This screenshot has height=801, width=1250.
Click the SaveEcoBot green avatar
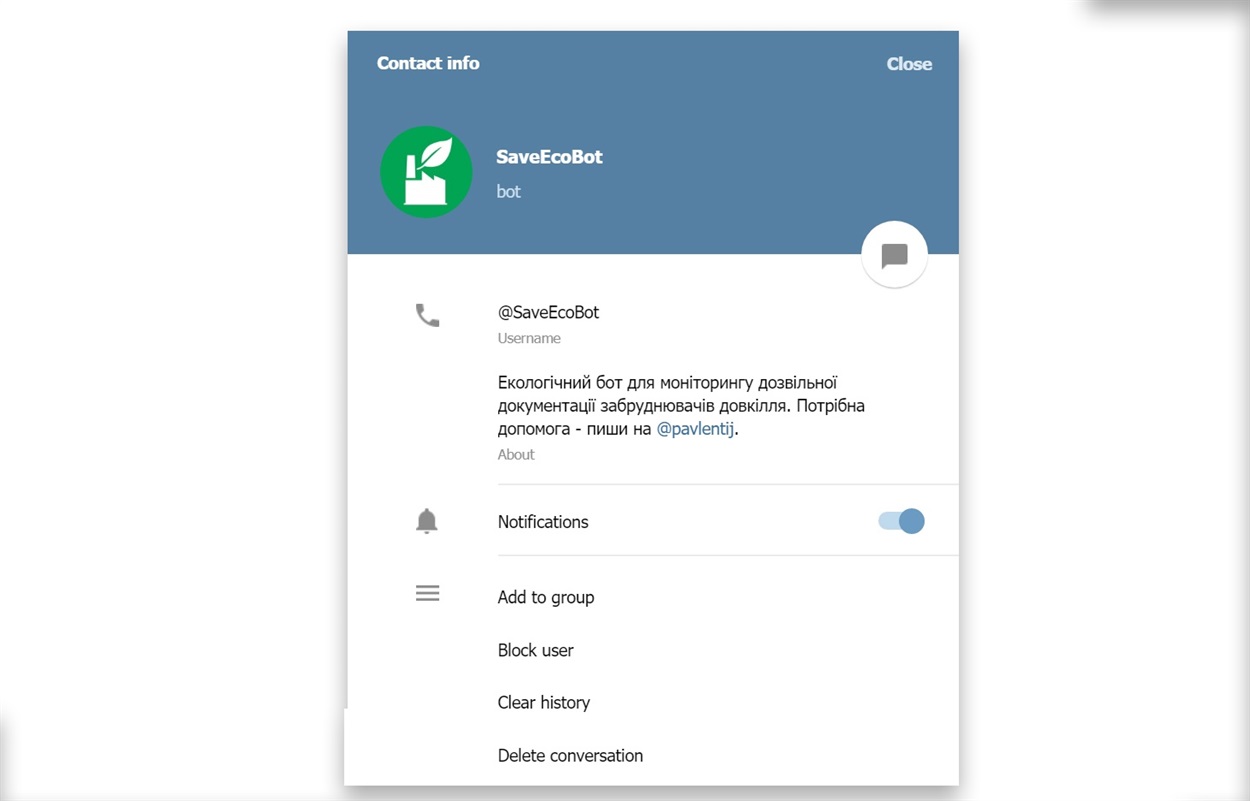pyautogui.click(x=426, y=172)
